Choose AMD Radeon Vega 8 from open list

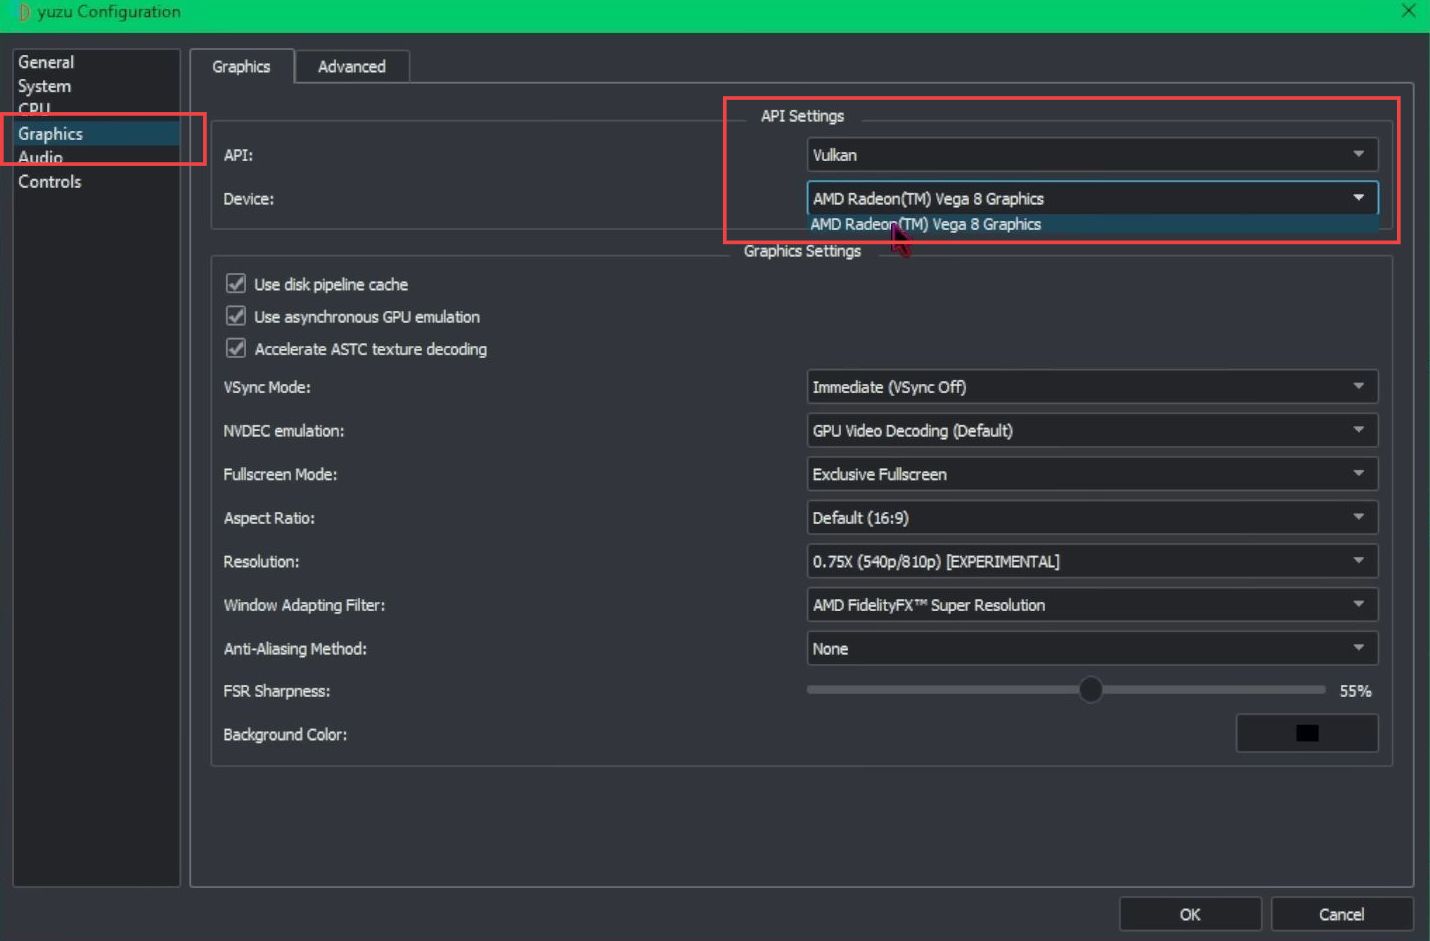click(1092, 224)
